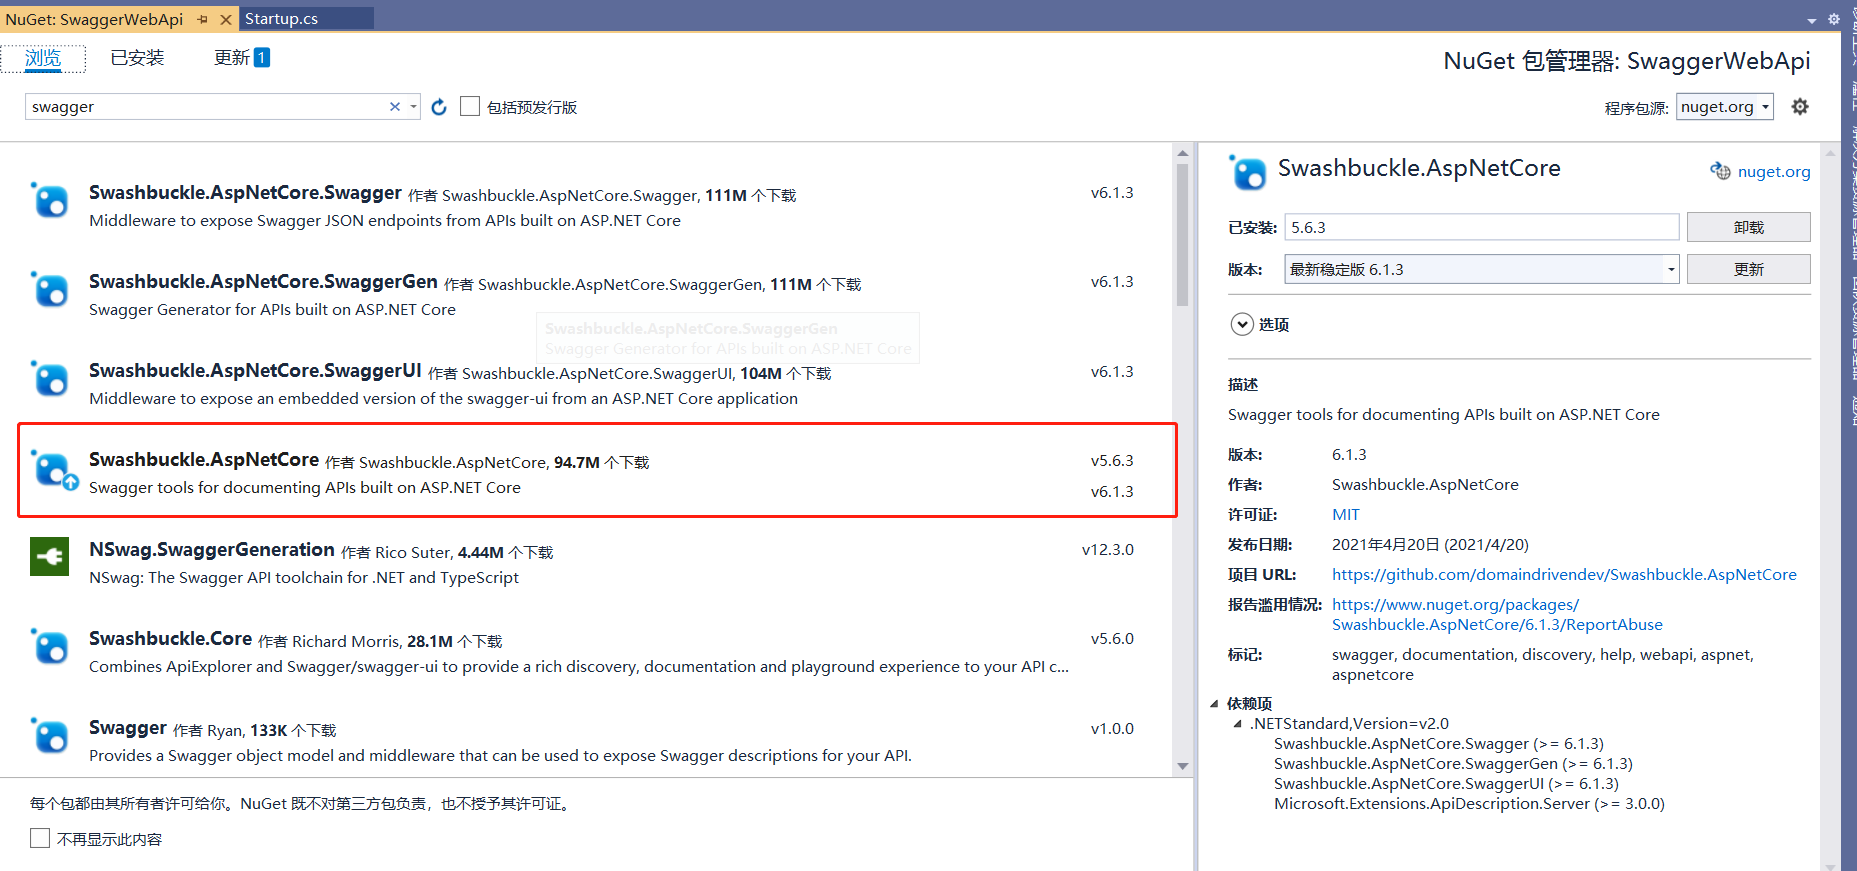Check the do not show again box
The height and width of the screenshot is (871, 1857).
click(x=40, y=838)
